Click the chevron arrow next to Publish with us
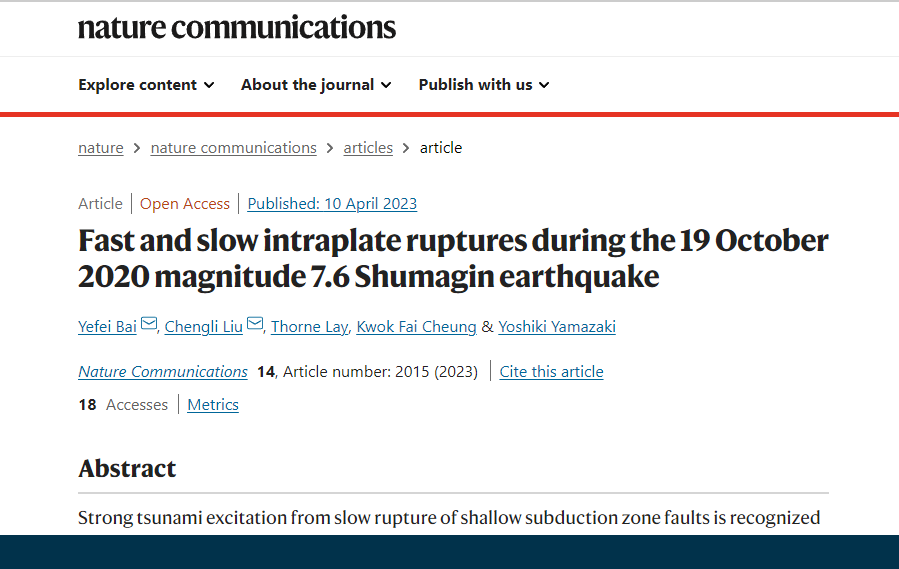899x569 pixels. [x=544, y=85]
